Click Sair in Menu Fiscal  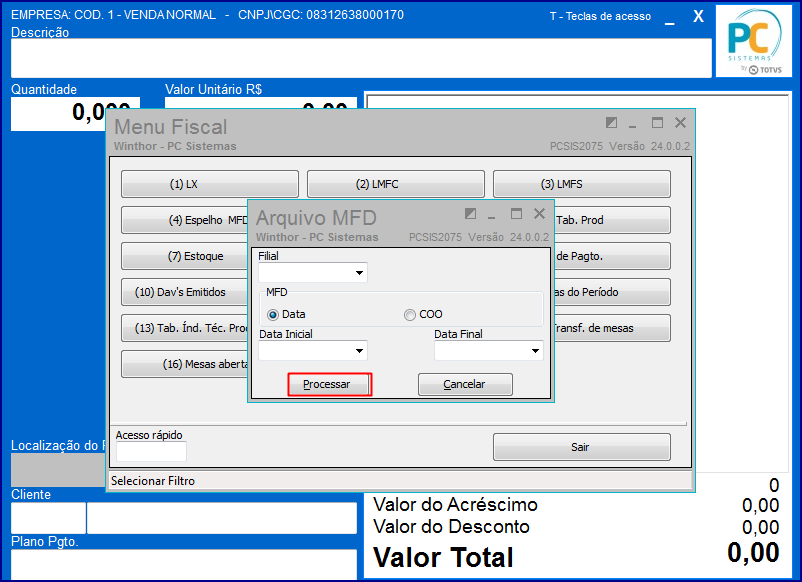click(582, 447)
